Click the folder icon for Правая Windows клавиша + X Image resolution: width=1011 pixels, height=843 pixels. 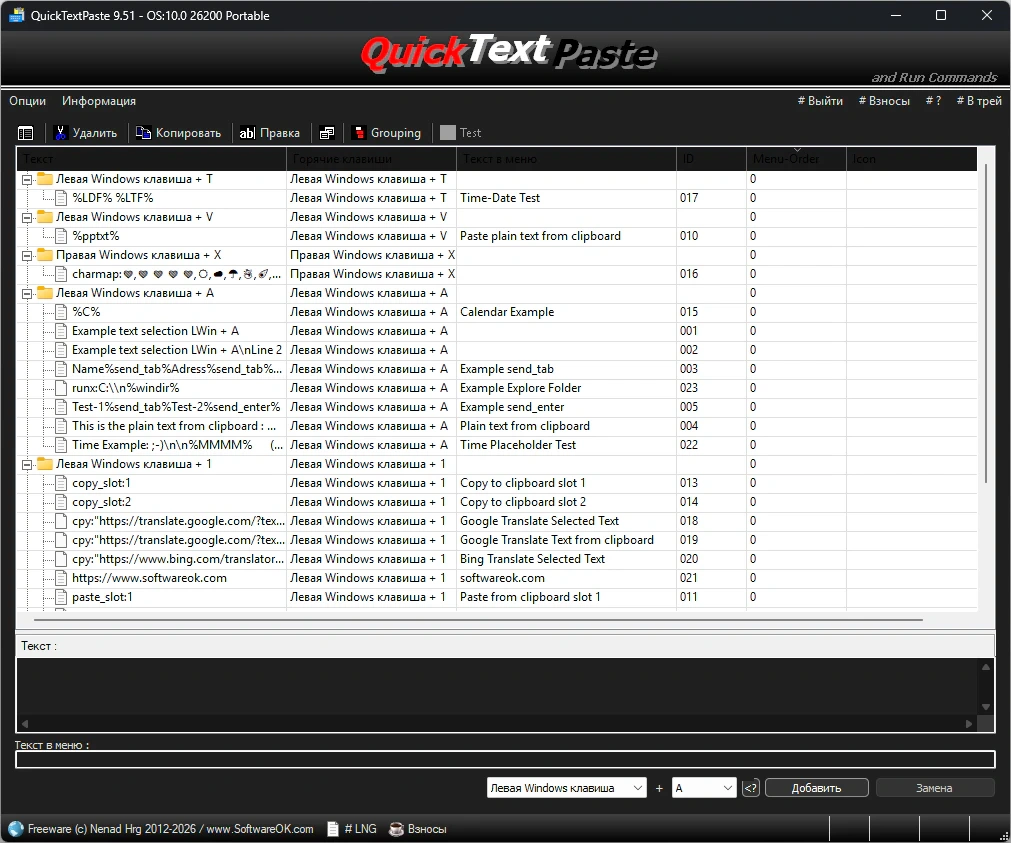click(x=44, y=255)
